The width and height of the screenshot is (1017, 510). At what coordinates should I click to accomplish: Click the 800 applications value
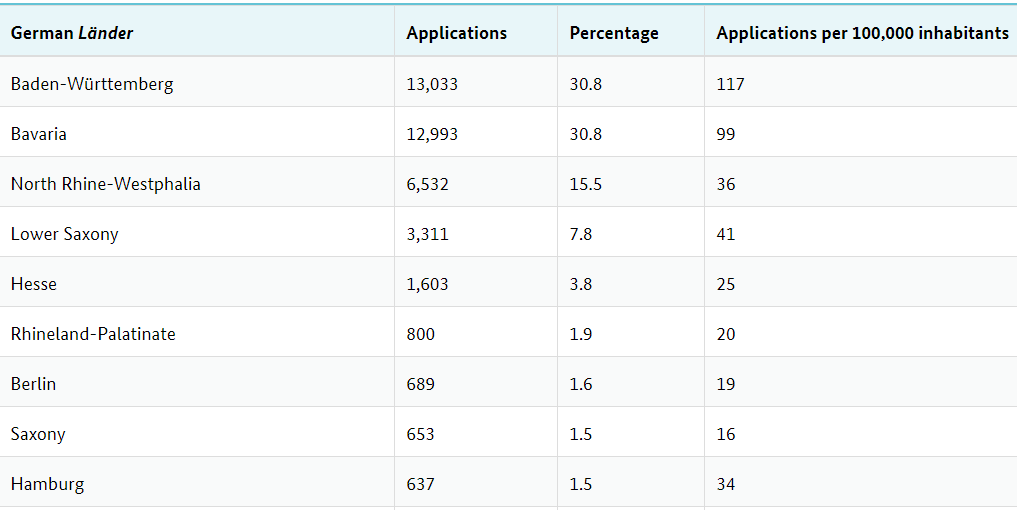[421, 334]
